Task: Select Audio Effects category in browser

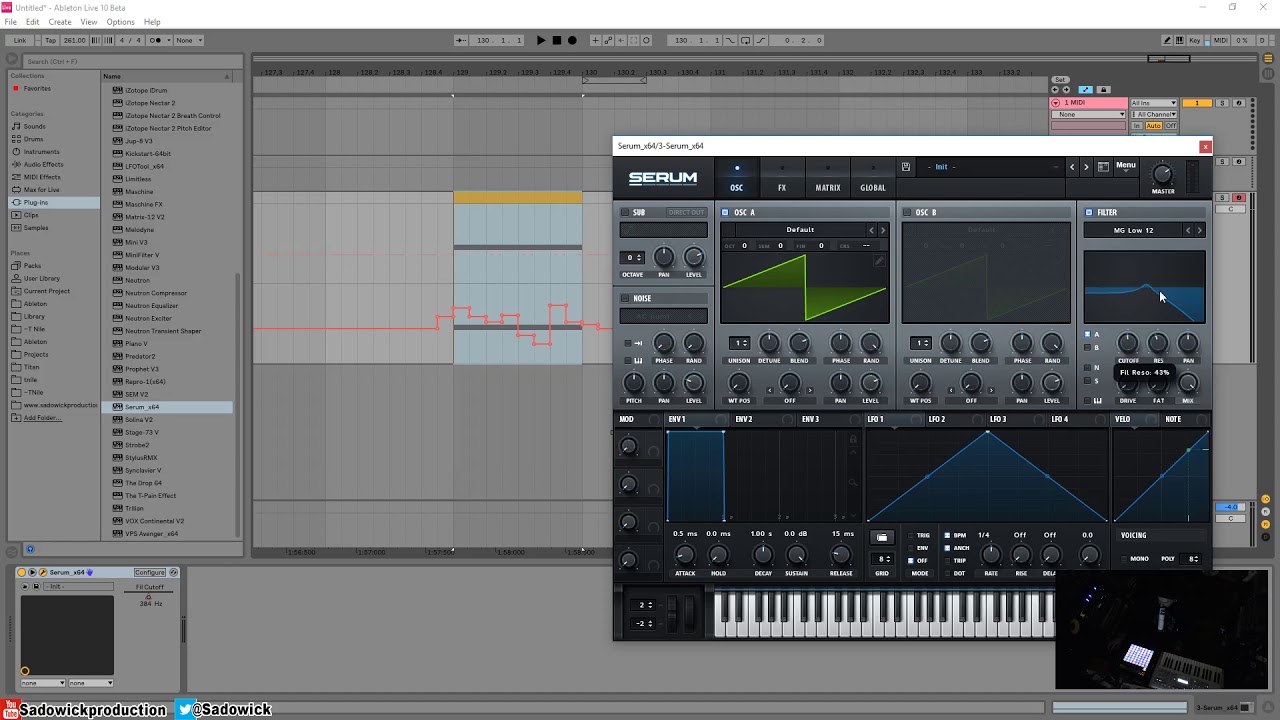Action: point(43,164)
